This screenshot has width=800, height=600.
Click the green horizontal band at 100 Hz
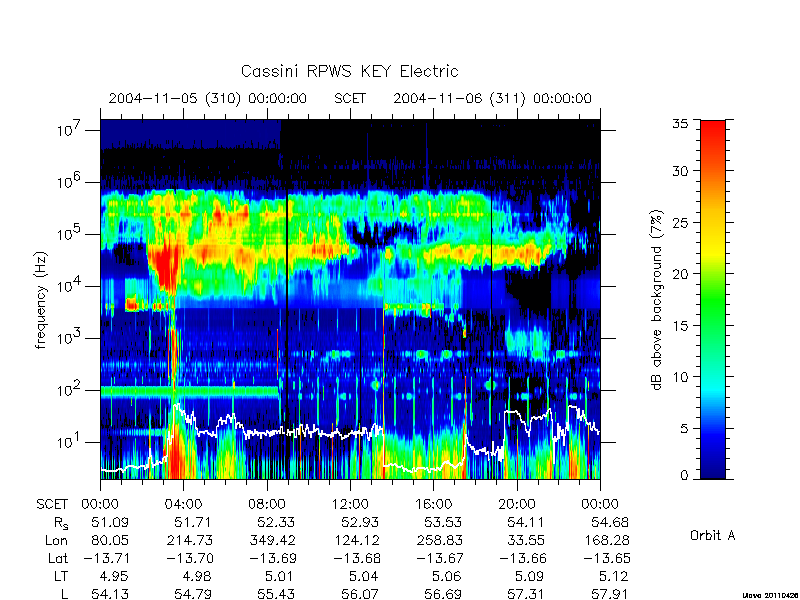click(x=190, y=392)
